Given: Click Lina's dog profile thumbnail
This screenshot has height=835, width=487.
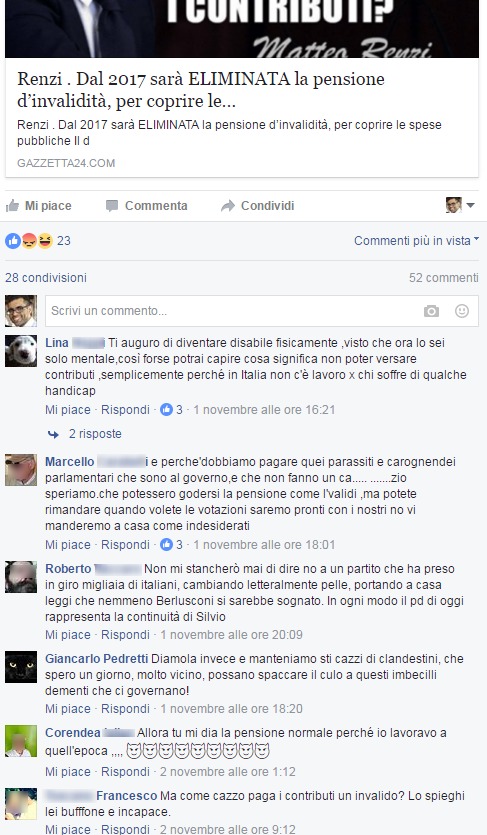Looking at the screenshot, I should tap(21, 350).
